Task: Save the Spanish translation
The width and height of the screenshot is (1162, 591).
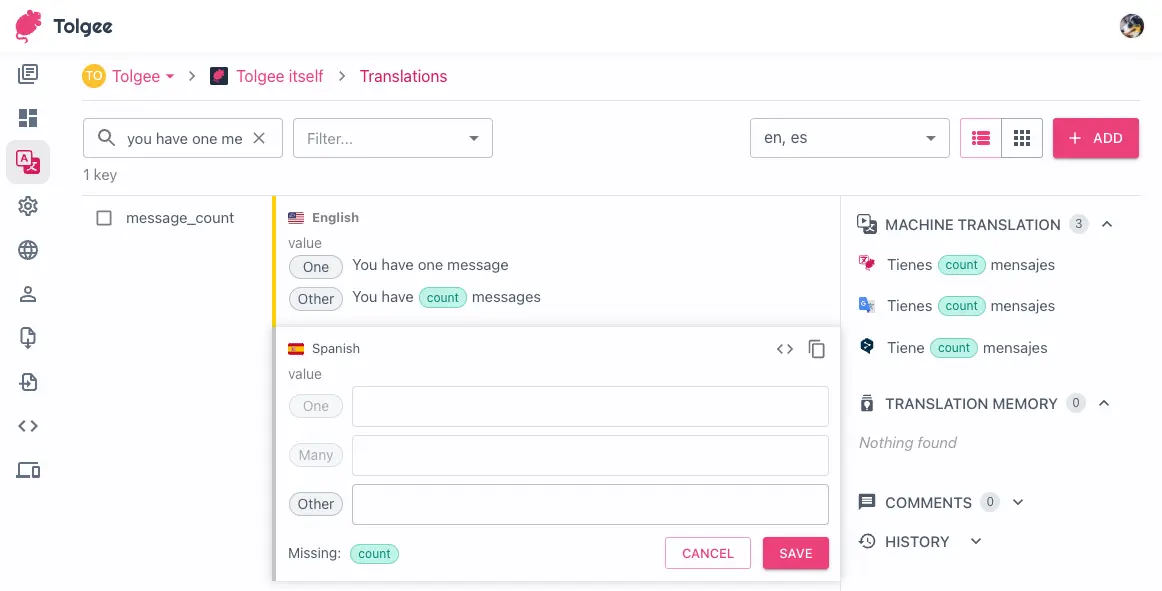Action: point(795,553)
